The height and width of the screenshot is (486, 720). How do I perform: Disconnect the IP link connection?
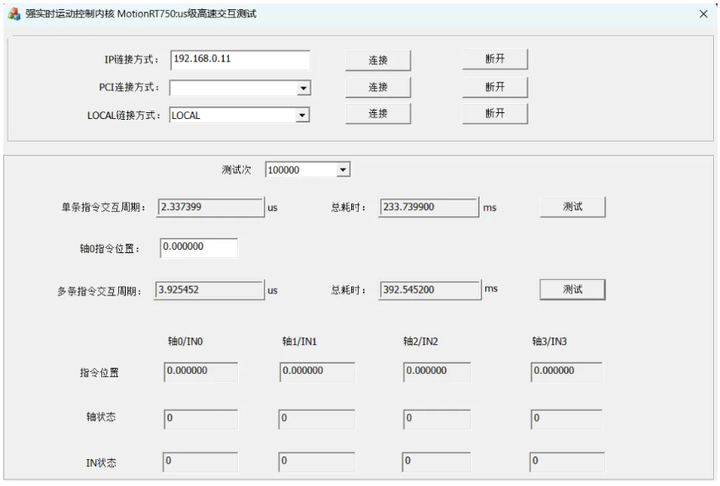pyautogui.click(x=495, y=59)
